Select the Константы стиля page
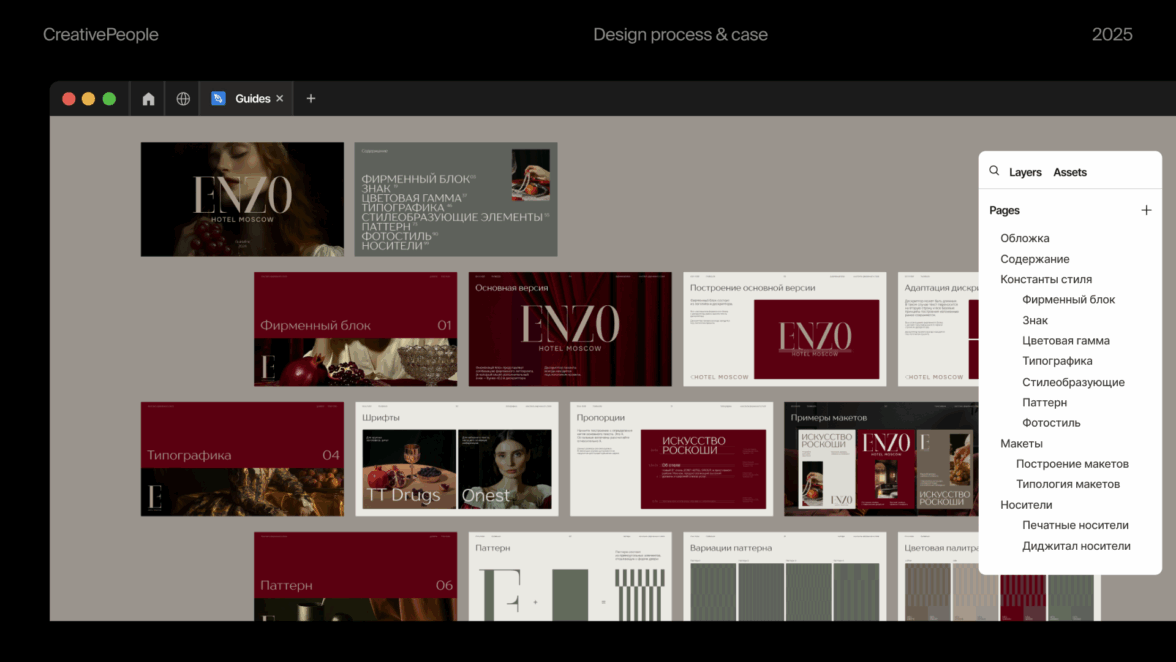The height and width of the screenshot is (662, 1176). [x=1046, y=279]
